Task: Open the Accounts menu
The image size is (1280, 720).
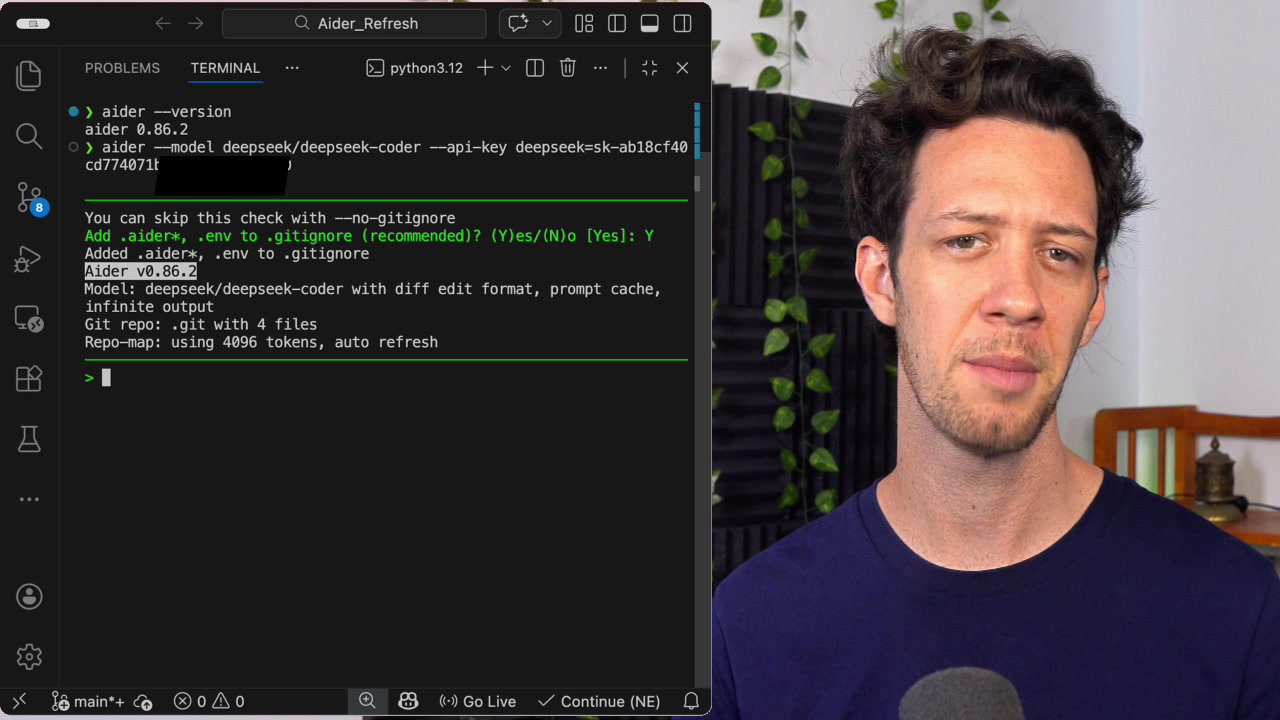Action: (29, 597)
